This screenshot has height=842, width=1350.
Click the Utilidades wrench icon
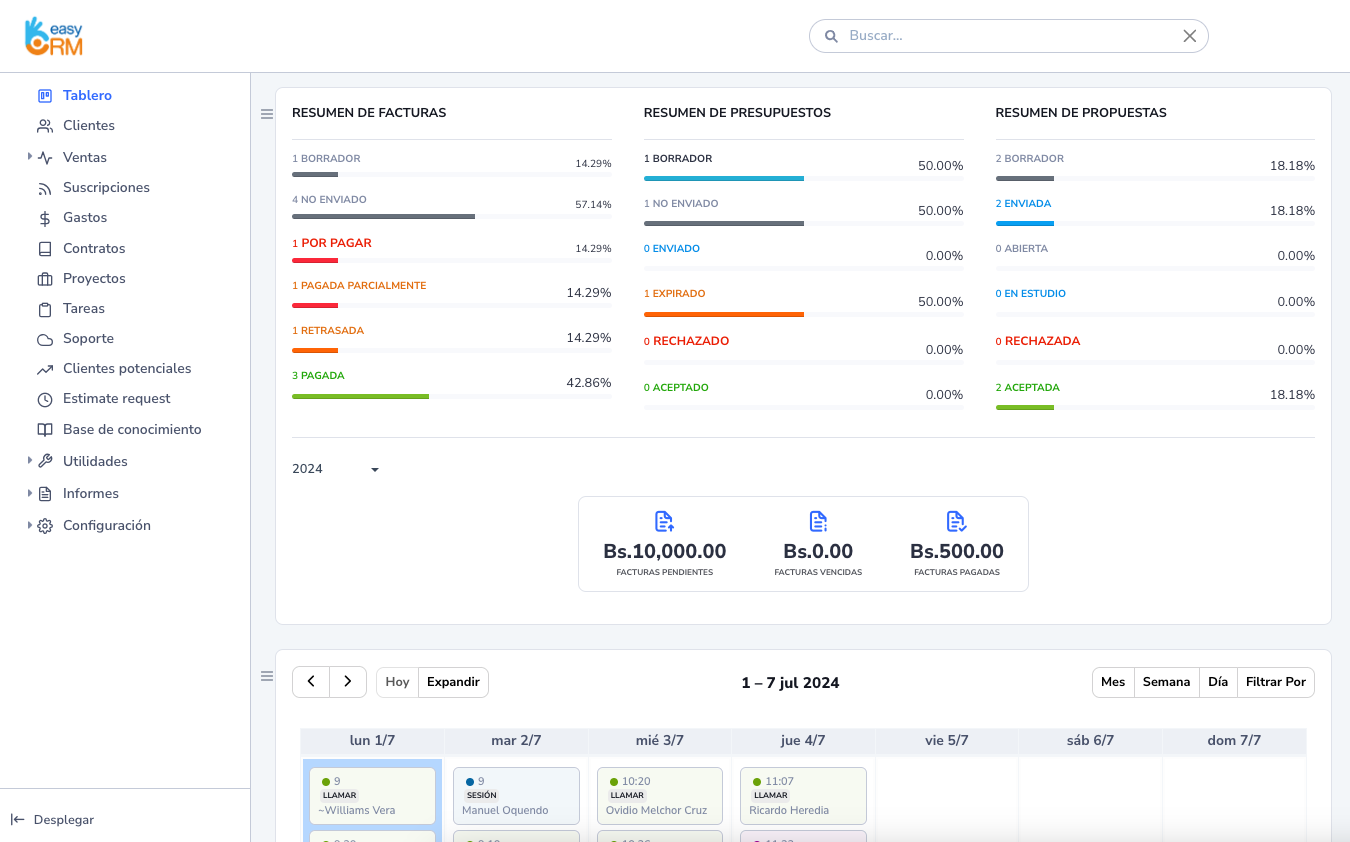point(45,462)
